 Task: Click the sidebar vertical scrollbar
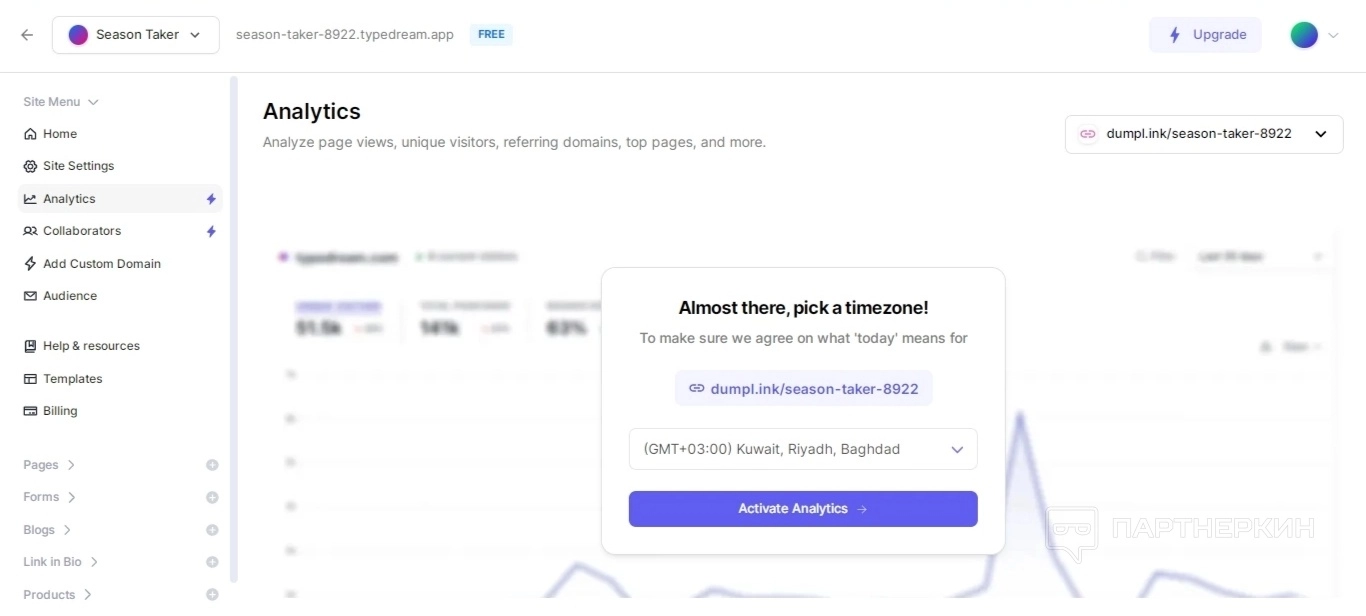point(234,330)
